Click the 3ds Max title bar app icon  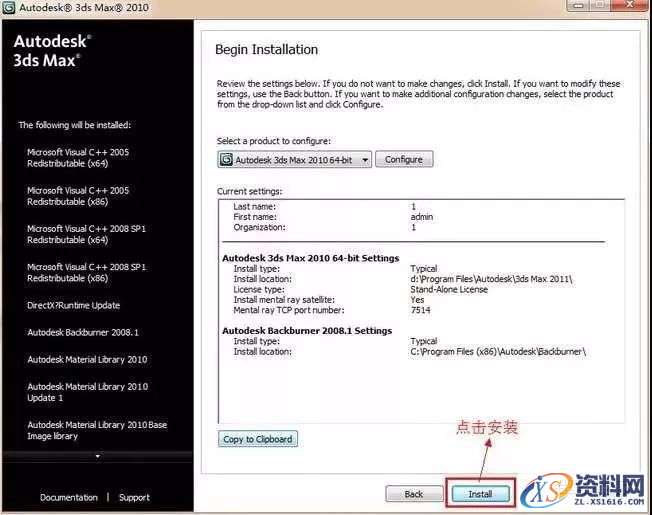(9, 7)
